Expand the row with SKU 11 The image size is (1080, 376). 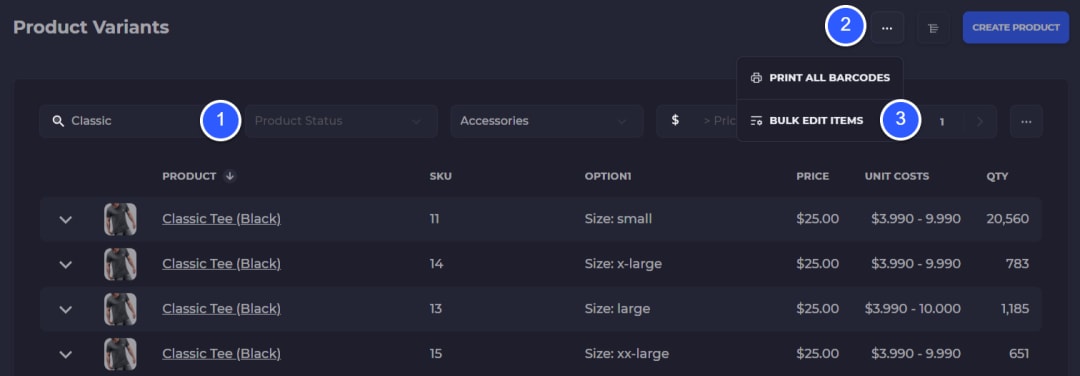65,220
